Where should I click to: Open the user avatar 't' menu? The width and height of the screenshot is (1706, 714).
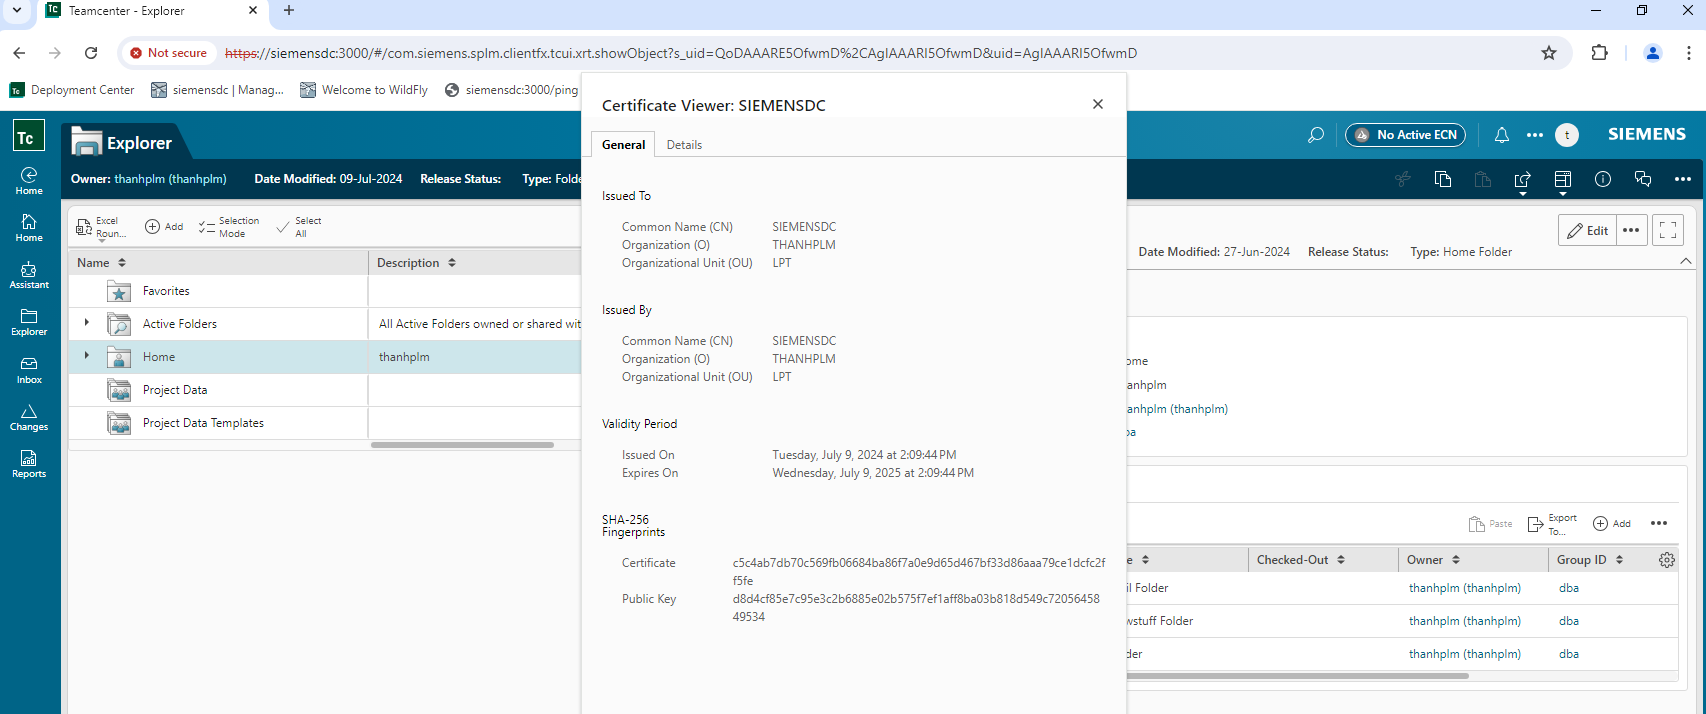(1567, 135)
